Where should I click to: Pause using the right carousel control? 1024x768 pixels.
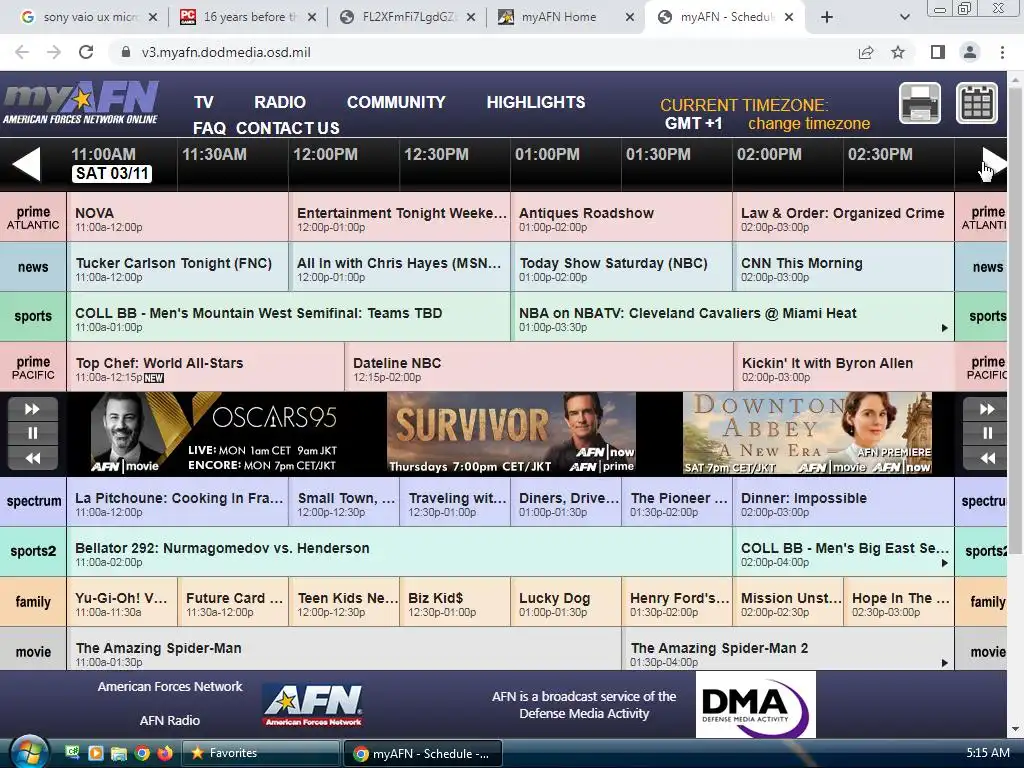(x=987, y=433)
